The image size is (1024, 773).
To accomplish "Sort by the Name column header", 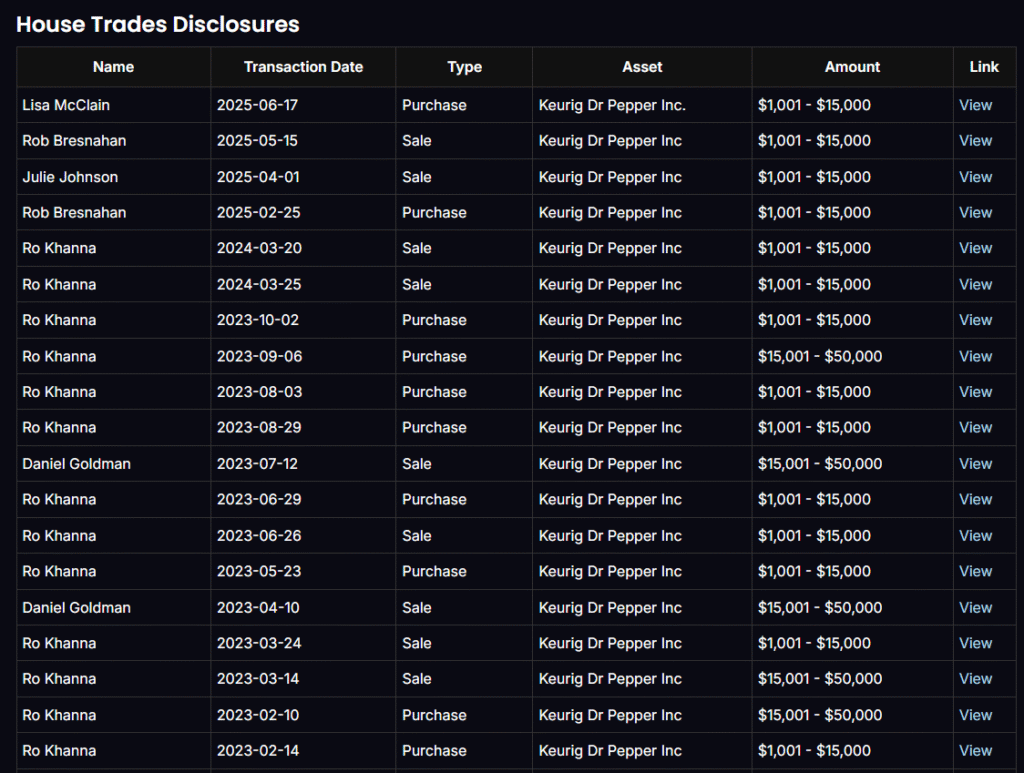I will 113,67.
